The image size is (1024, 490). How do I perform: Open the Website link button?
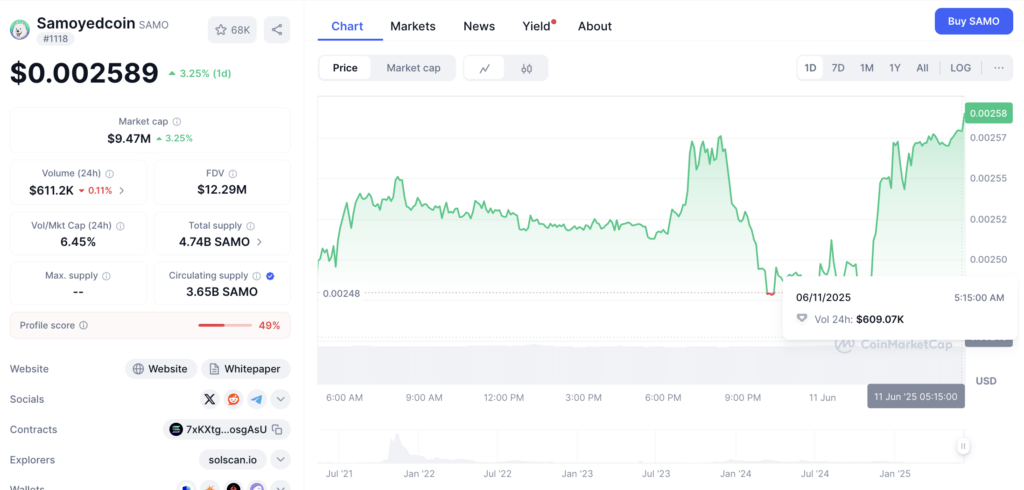pos(163,368)
